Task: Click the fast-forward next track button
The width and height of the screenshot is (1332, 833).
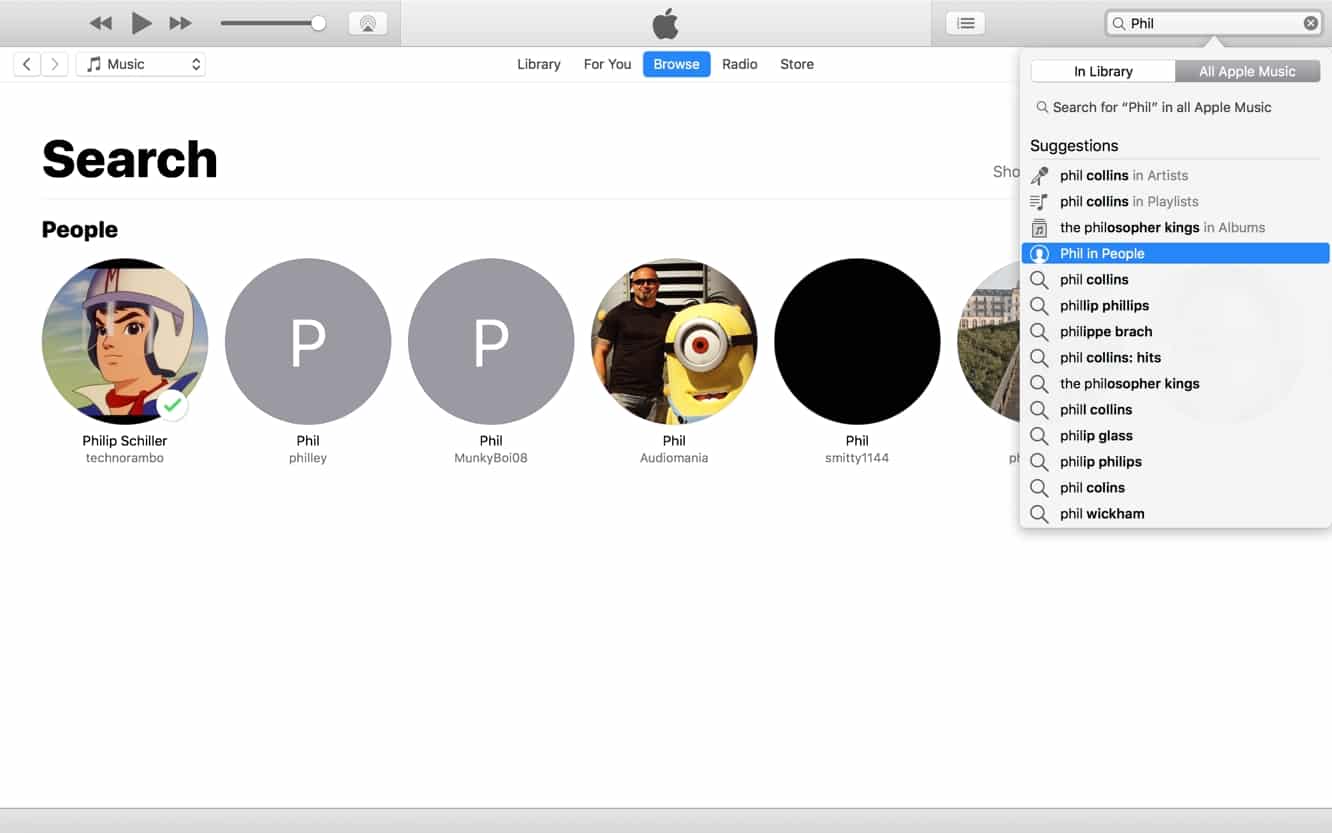Action: pos(180,23)
